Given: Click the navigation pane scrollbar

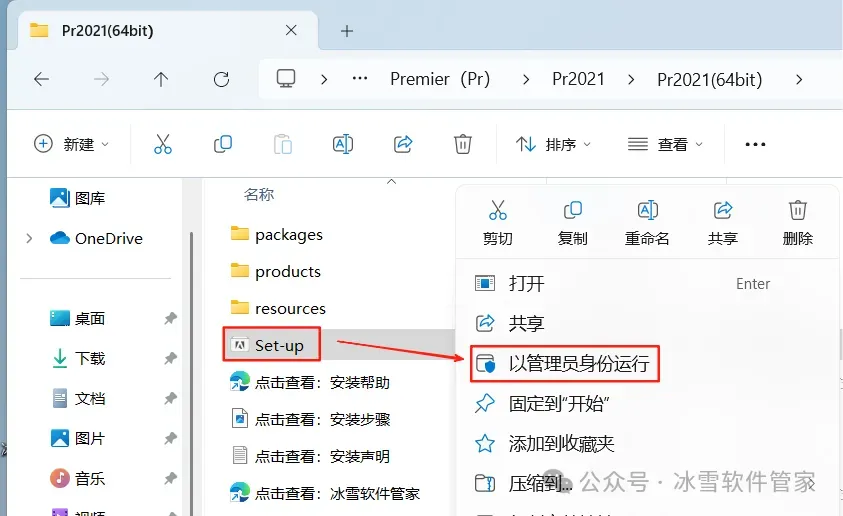Looking at the screenshot, I should (x=191, y=374).
